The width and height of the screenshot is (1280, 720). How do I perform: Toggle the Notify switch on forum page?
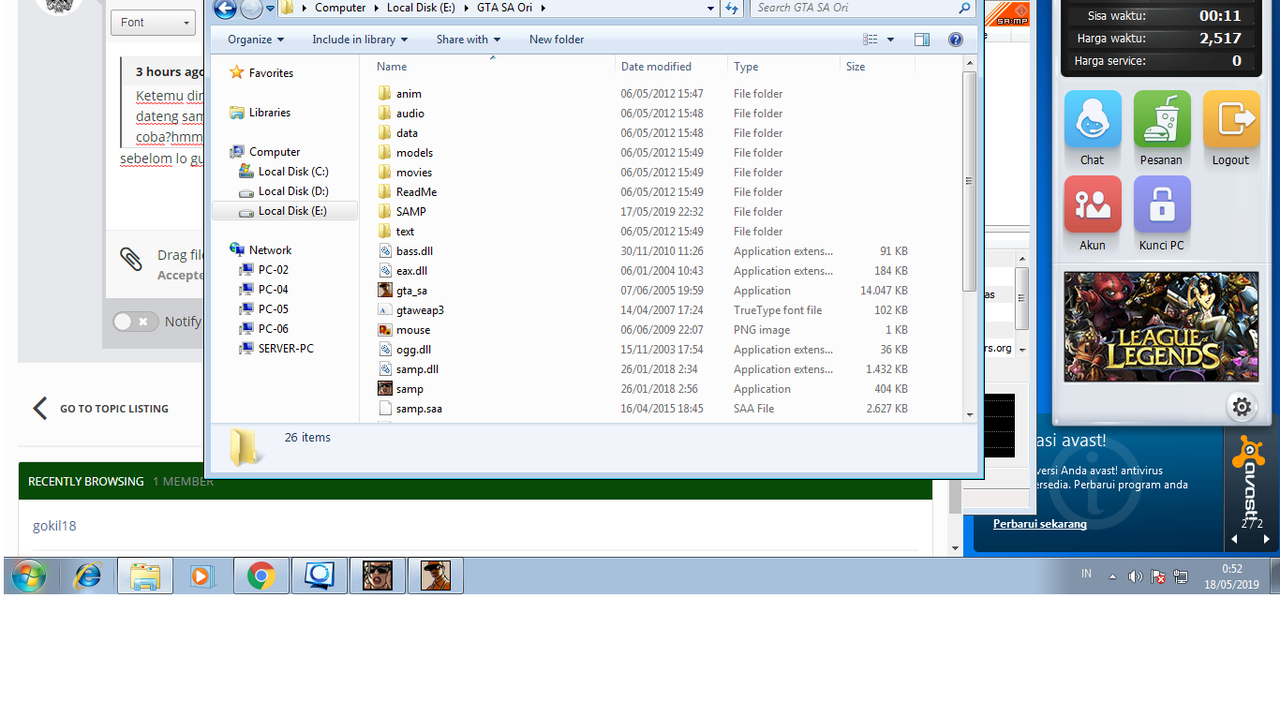point(135,322)
